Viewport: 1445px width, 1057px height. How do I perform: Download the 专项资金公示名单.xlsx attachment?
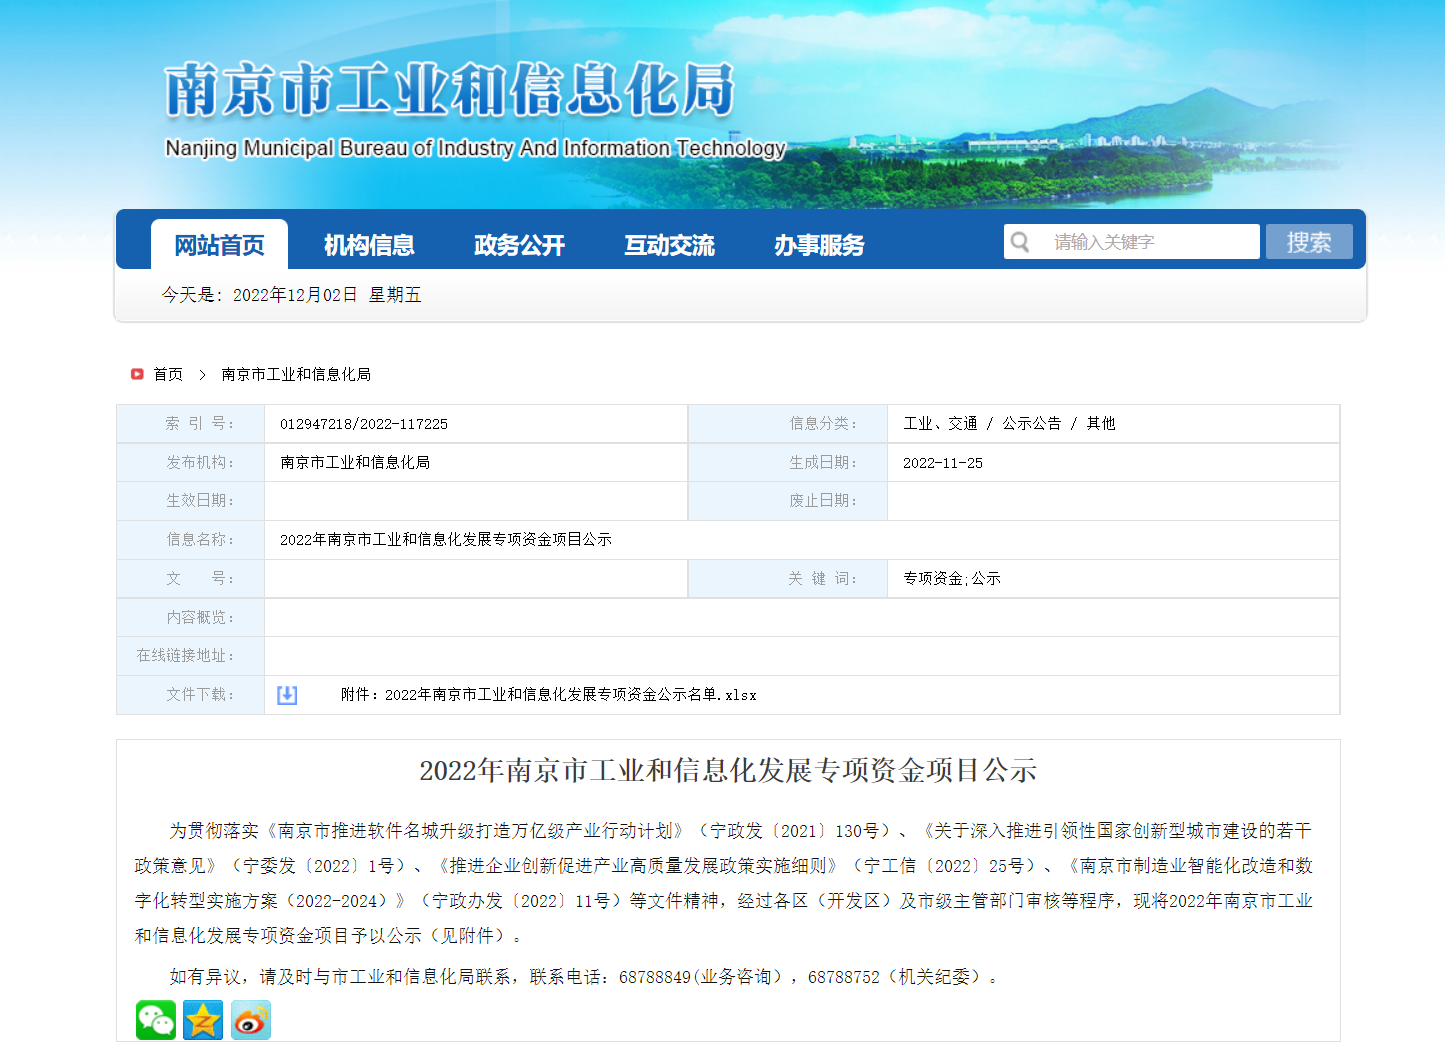pos(548,695)
